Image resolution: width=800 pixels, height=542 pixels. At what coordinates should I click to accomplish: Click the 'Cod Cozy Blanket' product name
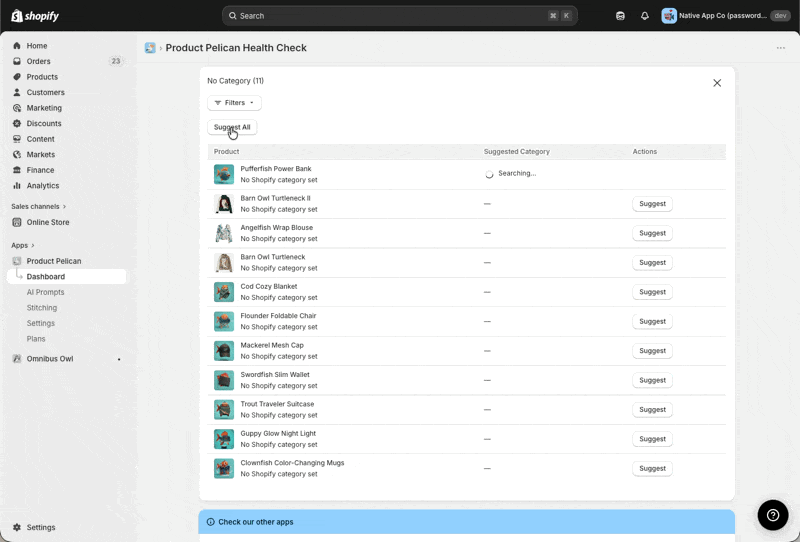pyautogui.click(x=268, y=286)
